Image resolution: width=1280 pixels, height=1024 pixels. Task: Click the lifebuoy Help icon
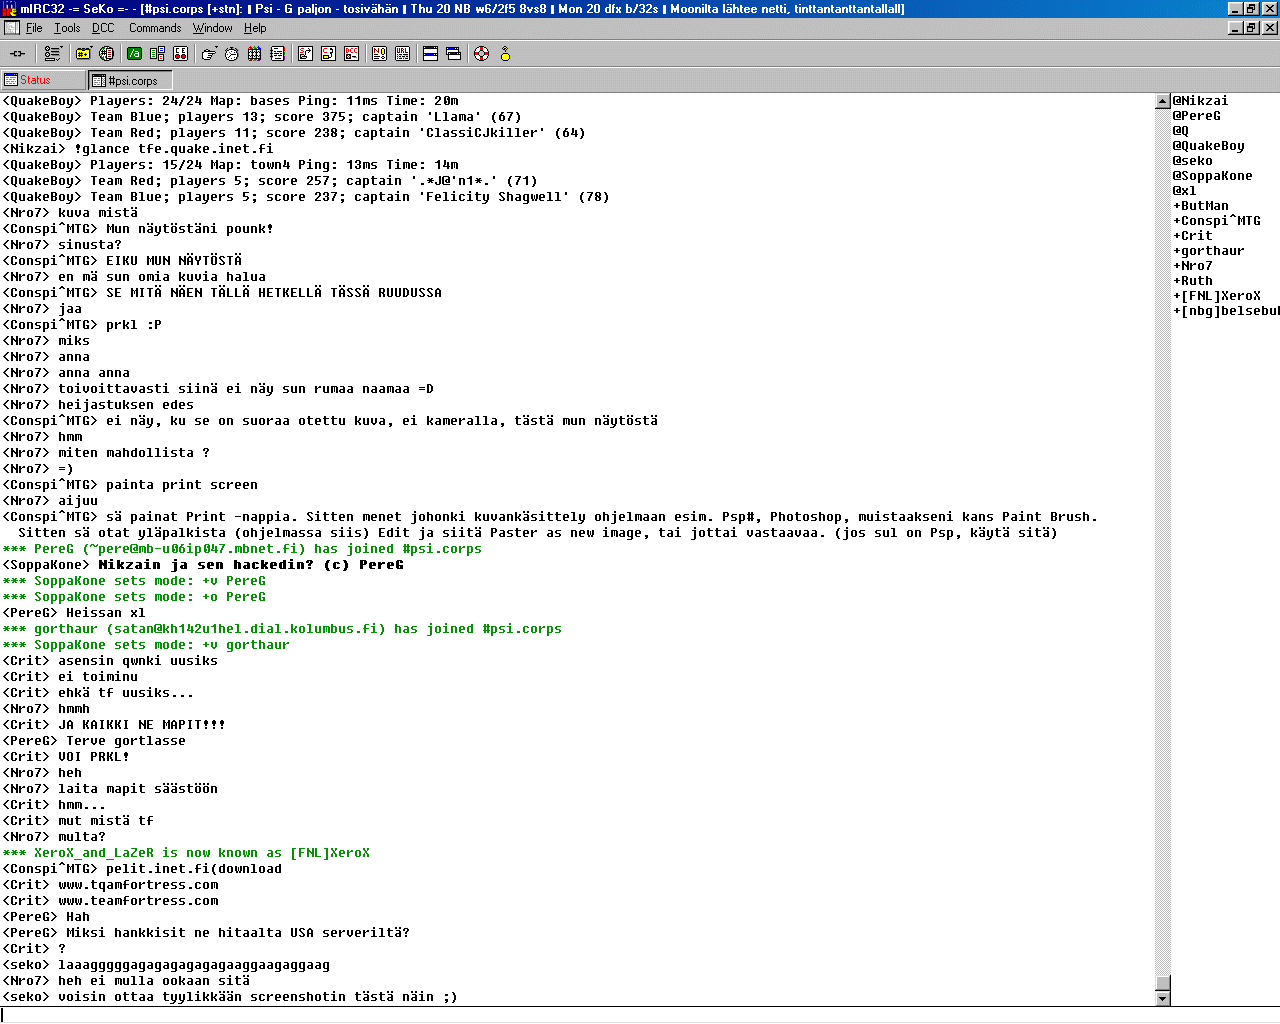481,54
